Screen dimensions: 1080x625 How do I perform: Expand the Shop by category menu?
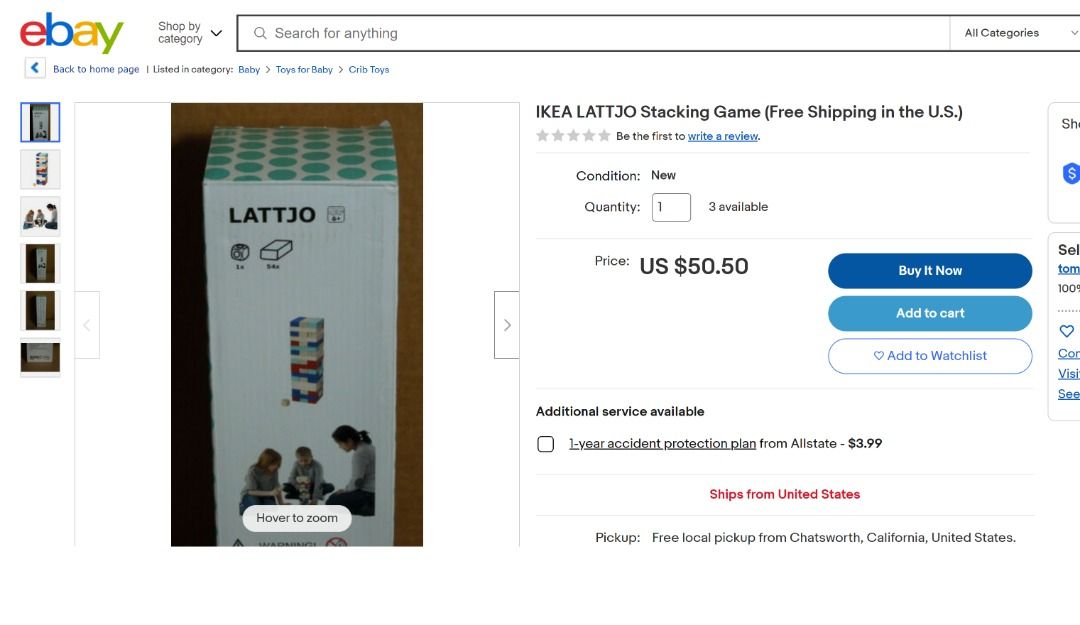point(182,31)
